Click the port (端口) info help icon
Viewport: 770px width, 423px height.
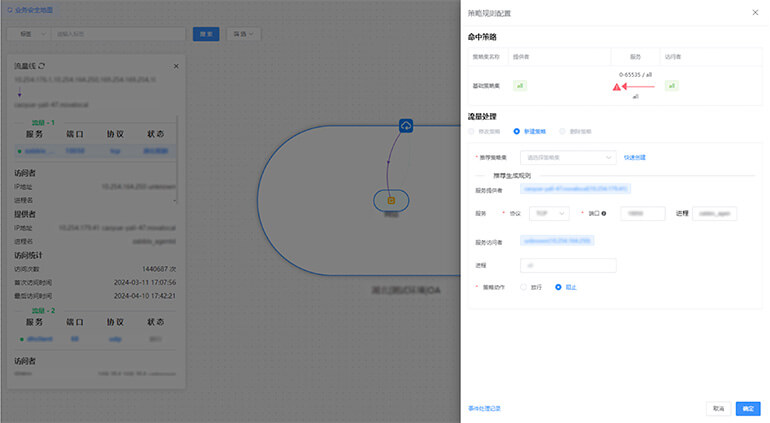pos(604,213)
